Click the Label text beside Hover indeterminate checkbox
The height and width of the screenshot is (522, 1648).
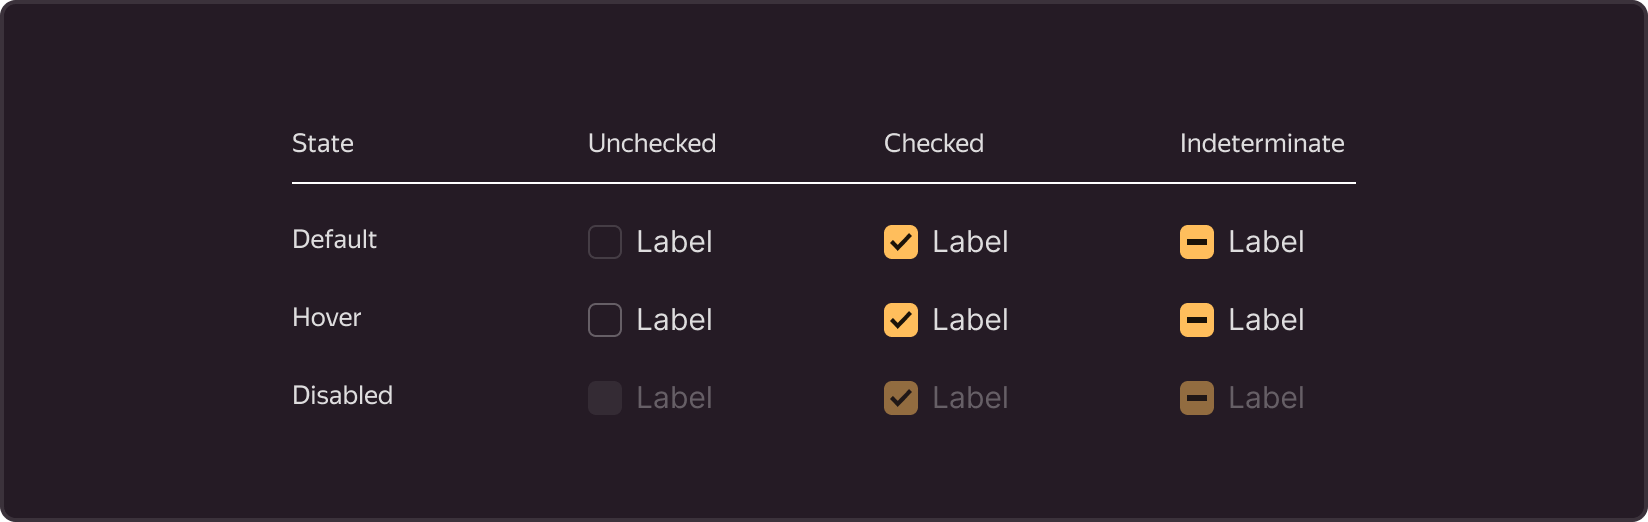click(1266, 320)
